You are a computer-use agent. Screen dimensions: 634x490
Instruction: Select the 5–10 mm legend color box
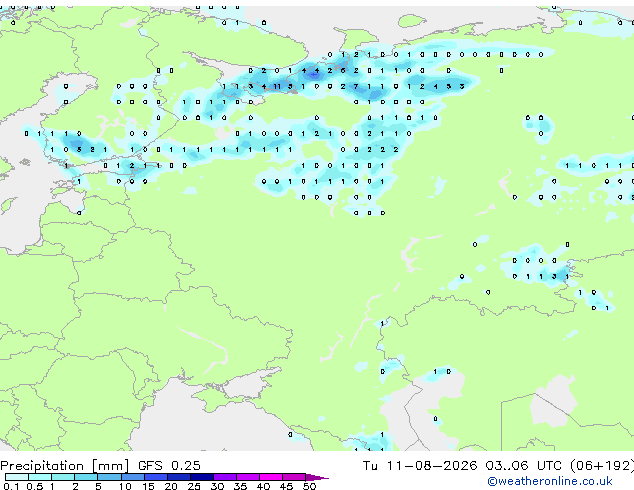tap(109, 477)
